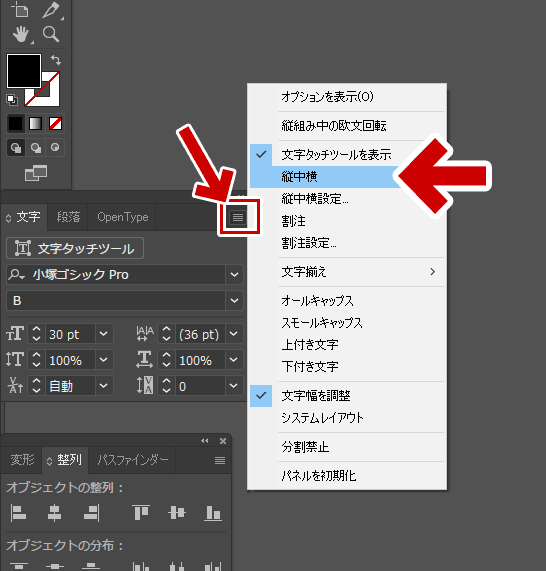Choose Draw Behind mode
Viewport: 546px width, 571px height.
pos(36,147)
